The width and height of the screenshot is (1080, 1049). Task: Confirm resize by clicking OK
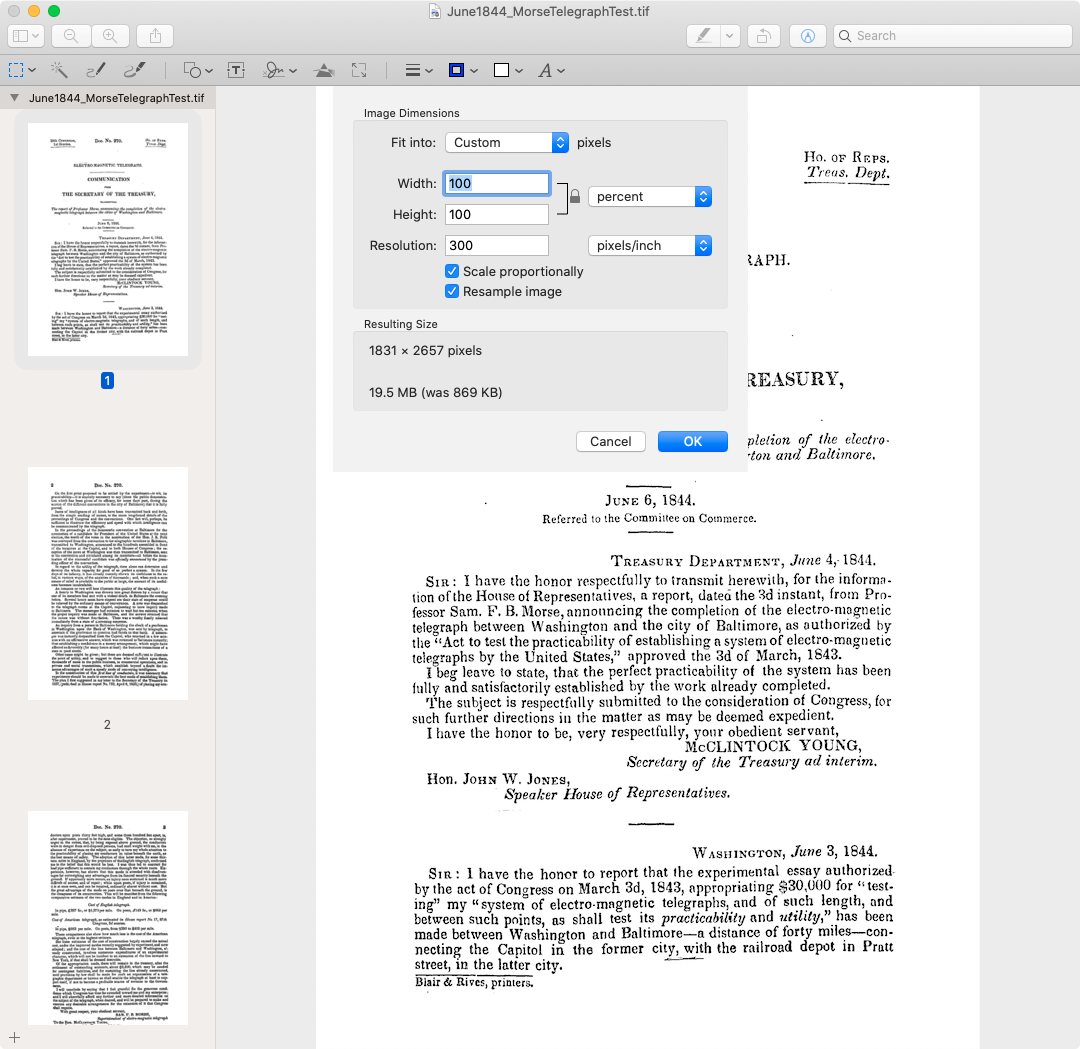(x=693, y=441)
